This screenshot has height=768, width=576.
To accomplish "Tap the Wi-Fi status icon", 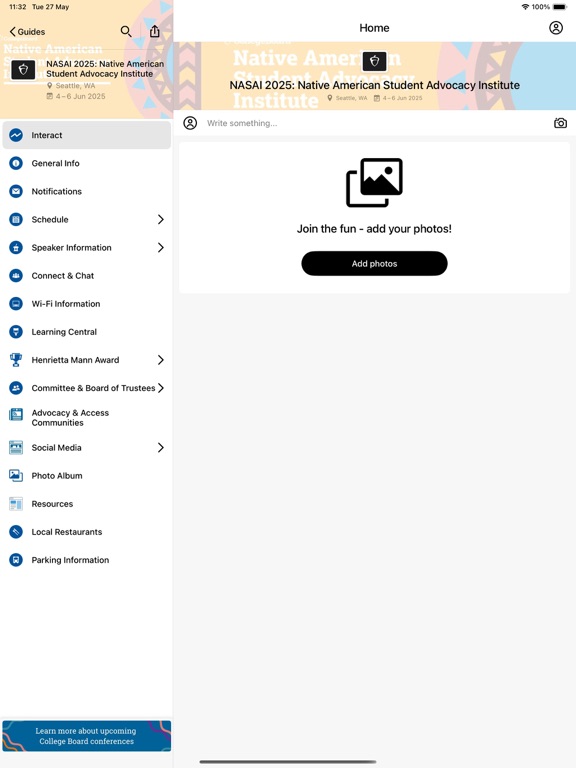I will tap(526, 7).
